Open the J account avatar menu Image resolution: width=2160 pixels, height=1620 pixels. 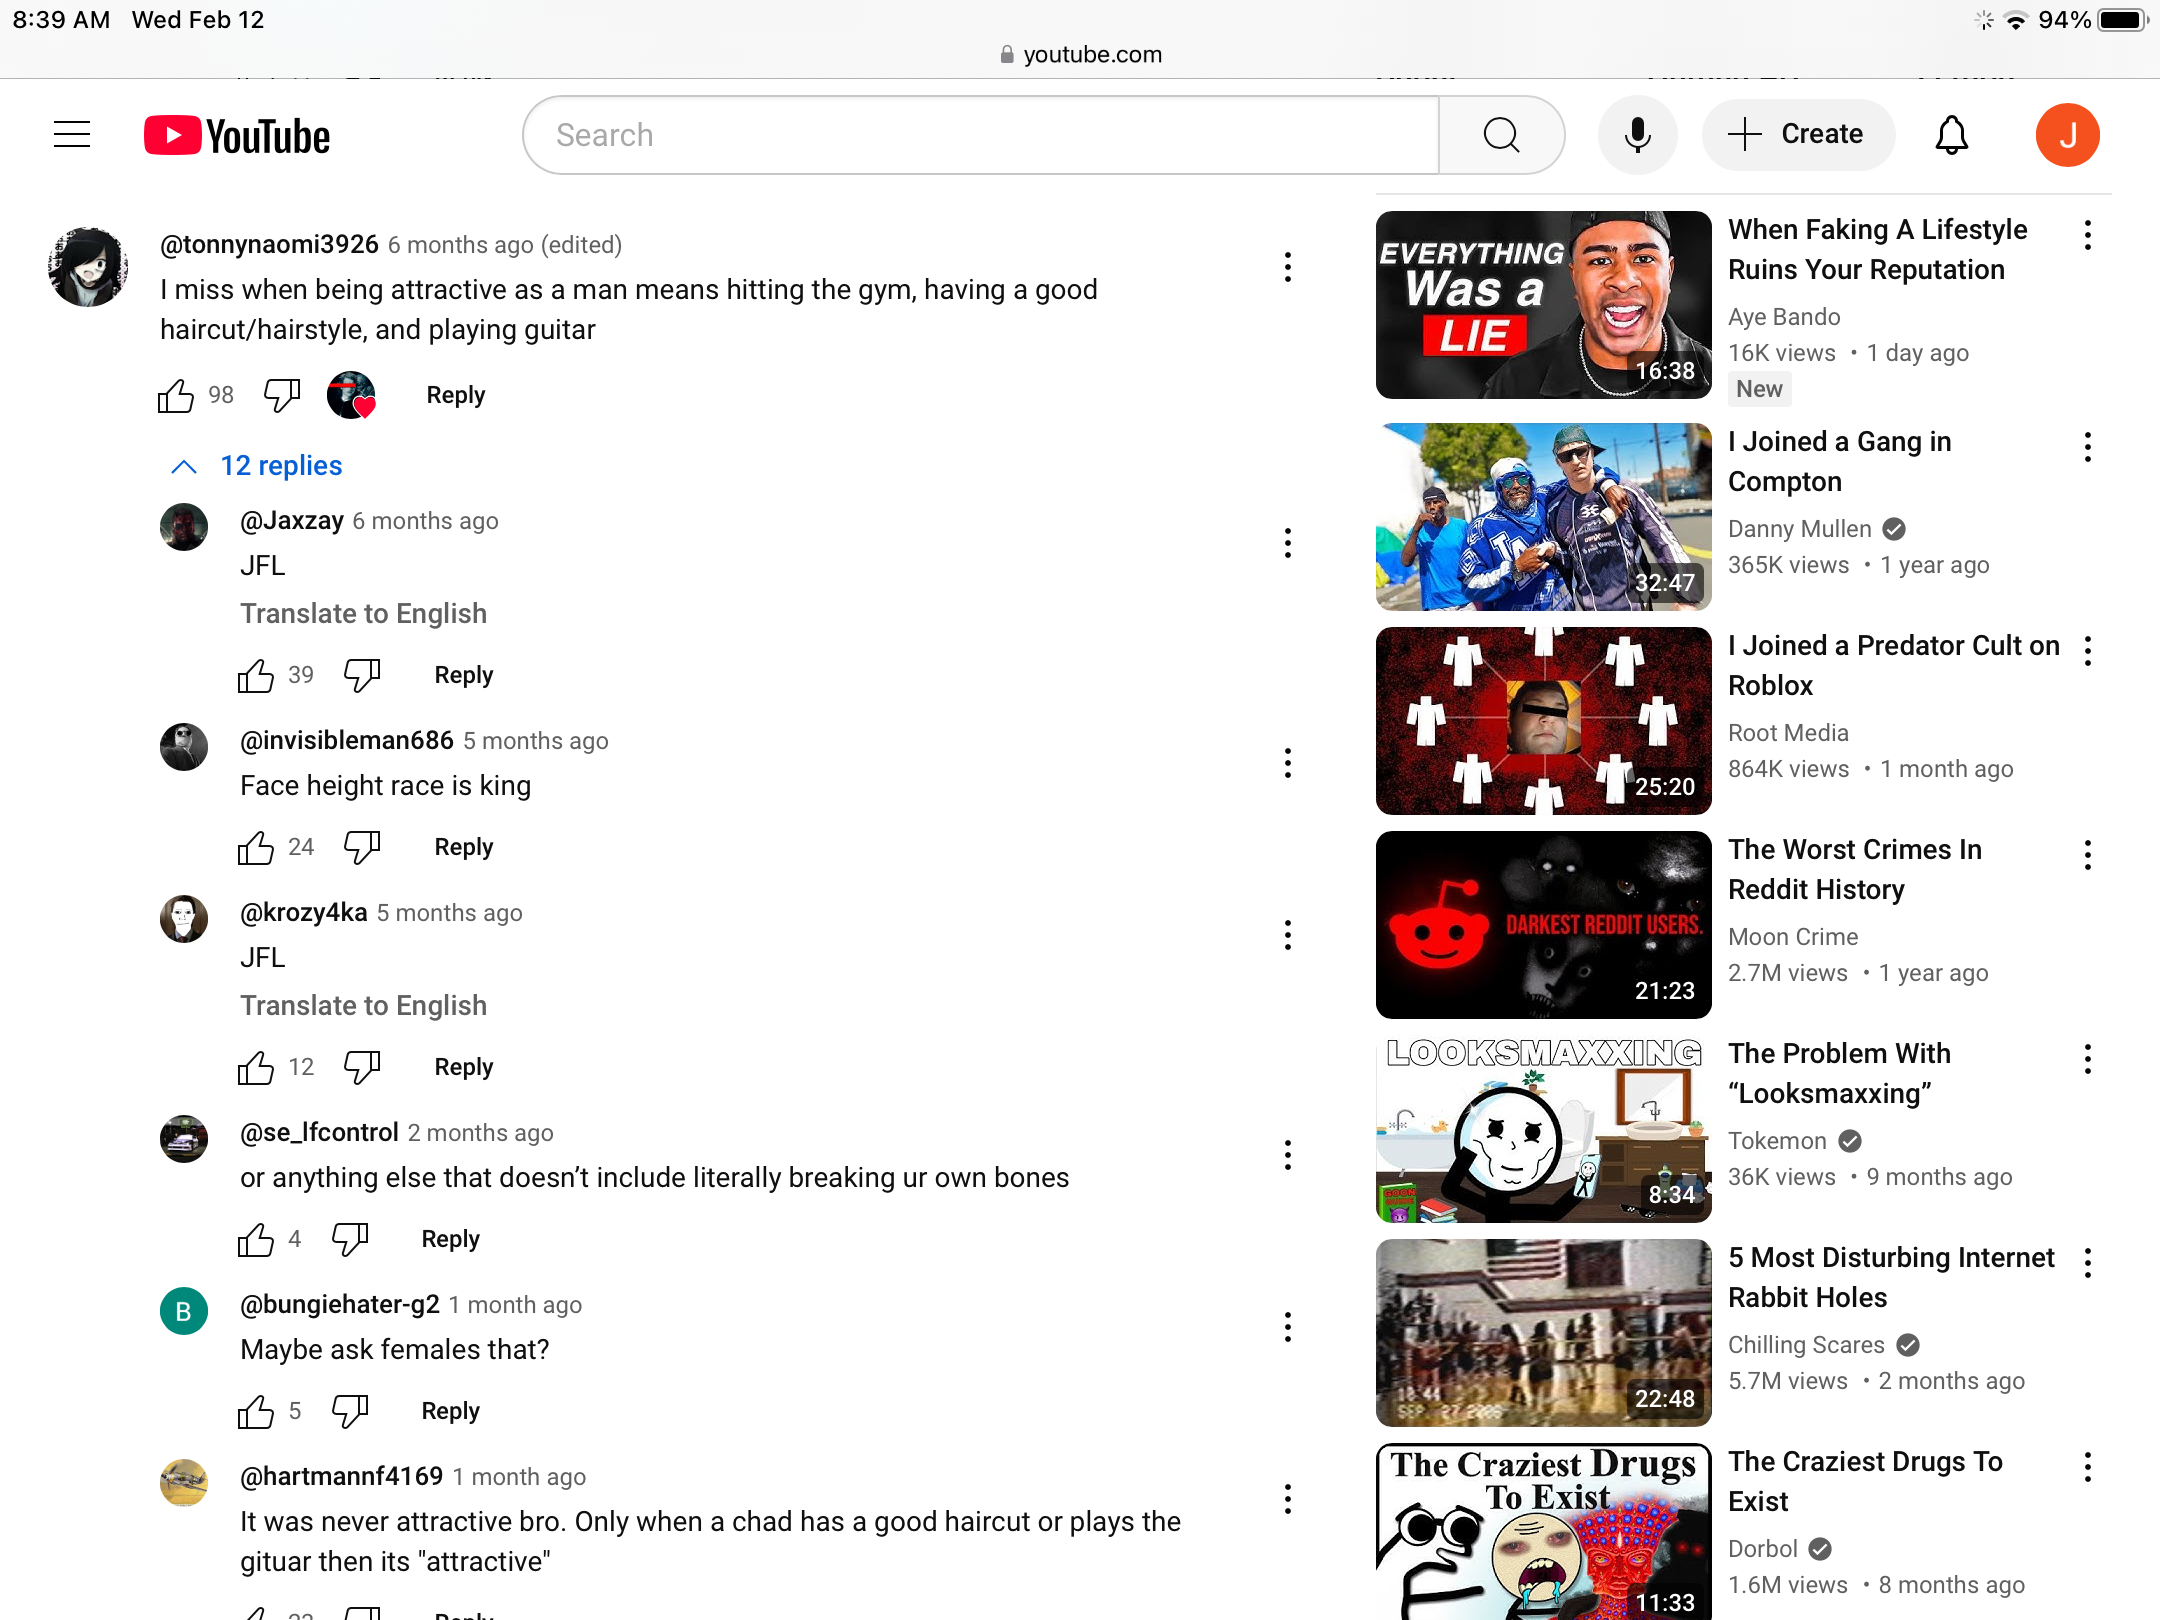click(2067, 135)
